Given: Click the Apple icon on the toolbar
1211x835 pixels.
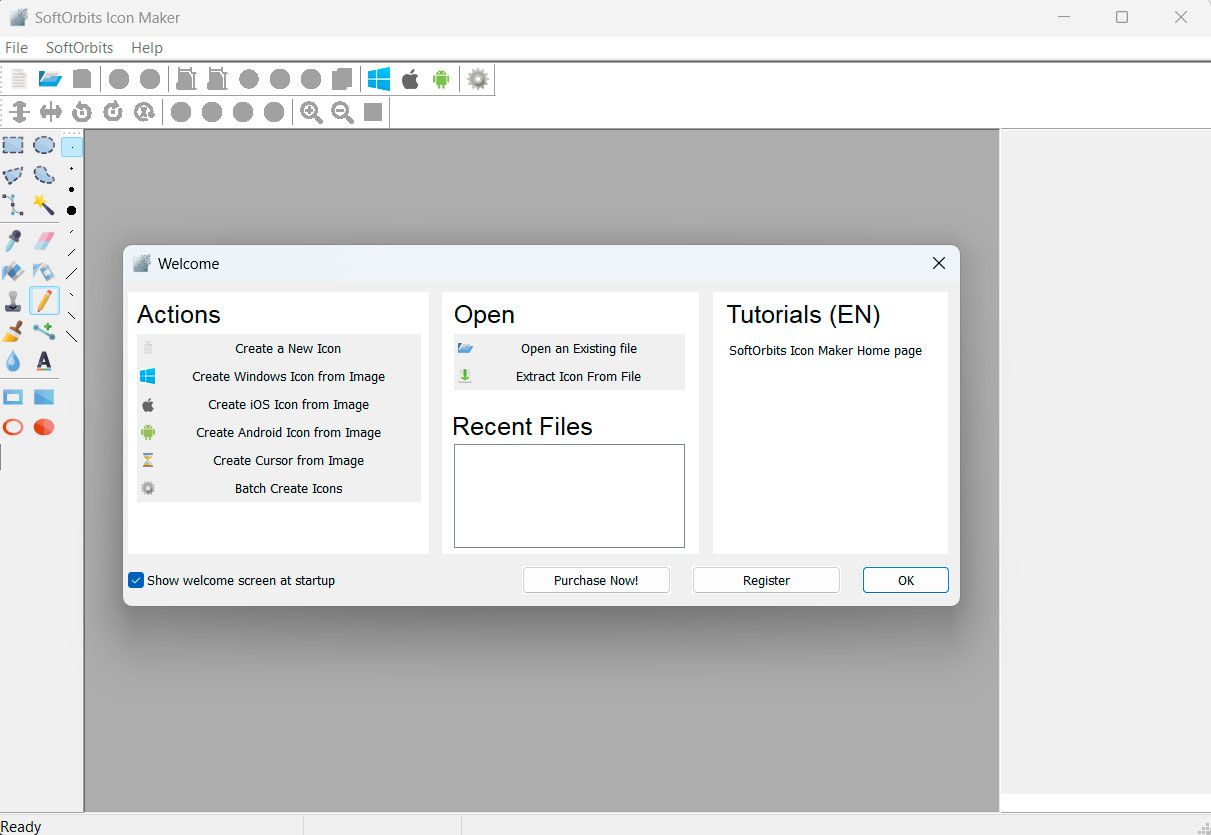Looking at the screenshot, I should 410,79.
